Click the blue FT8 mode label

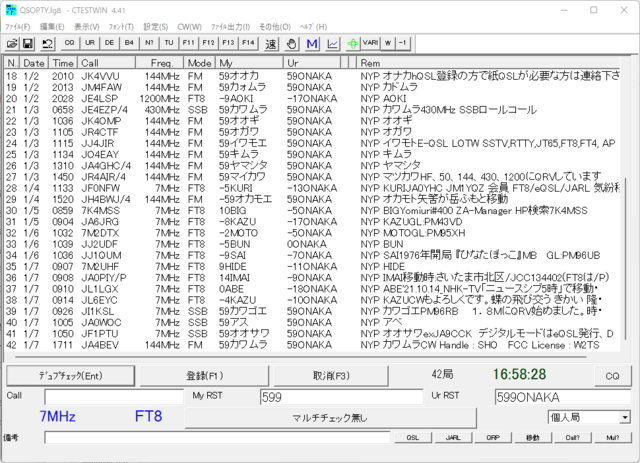click(x=149, y=416)
